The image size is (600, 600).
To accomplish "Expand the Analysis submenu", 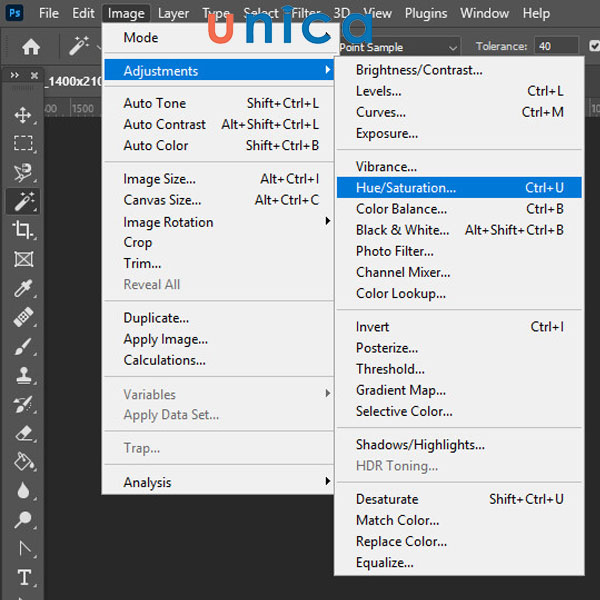I will pos(147,482).
